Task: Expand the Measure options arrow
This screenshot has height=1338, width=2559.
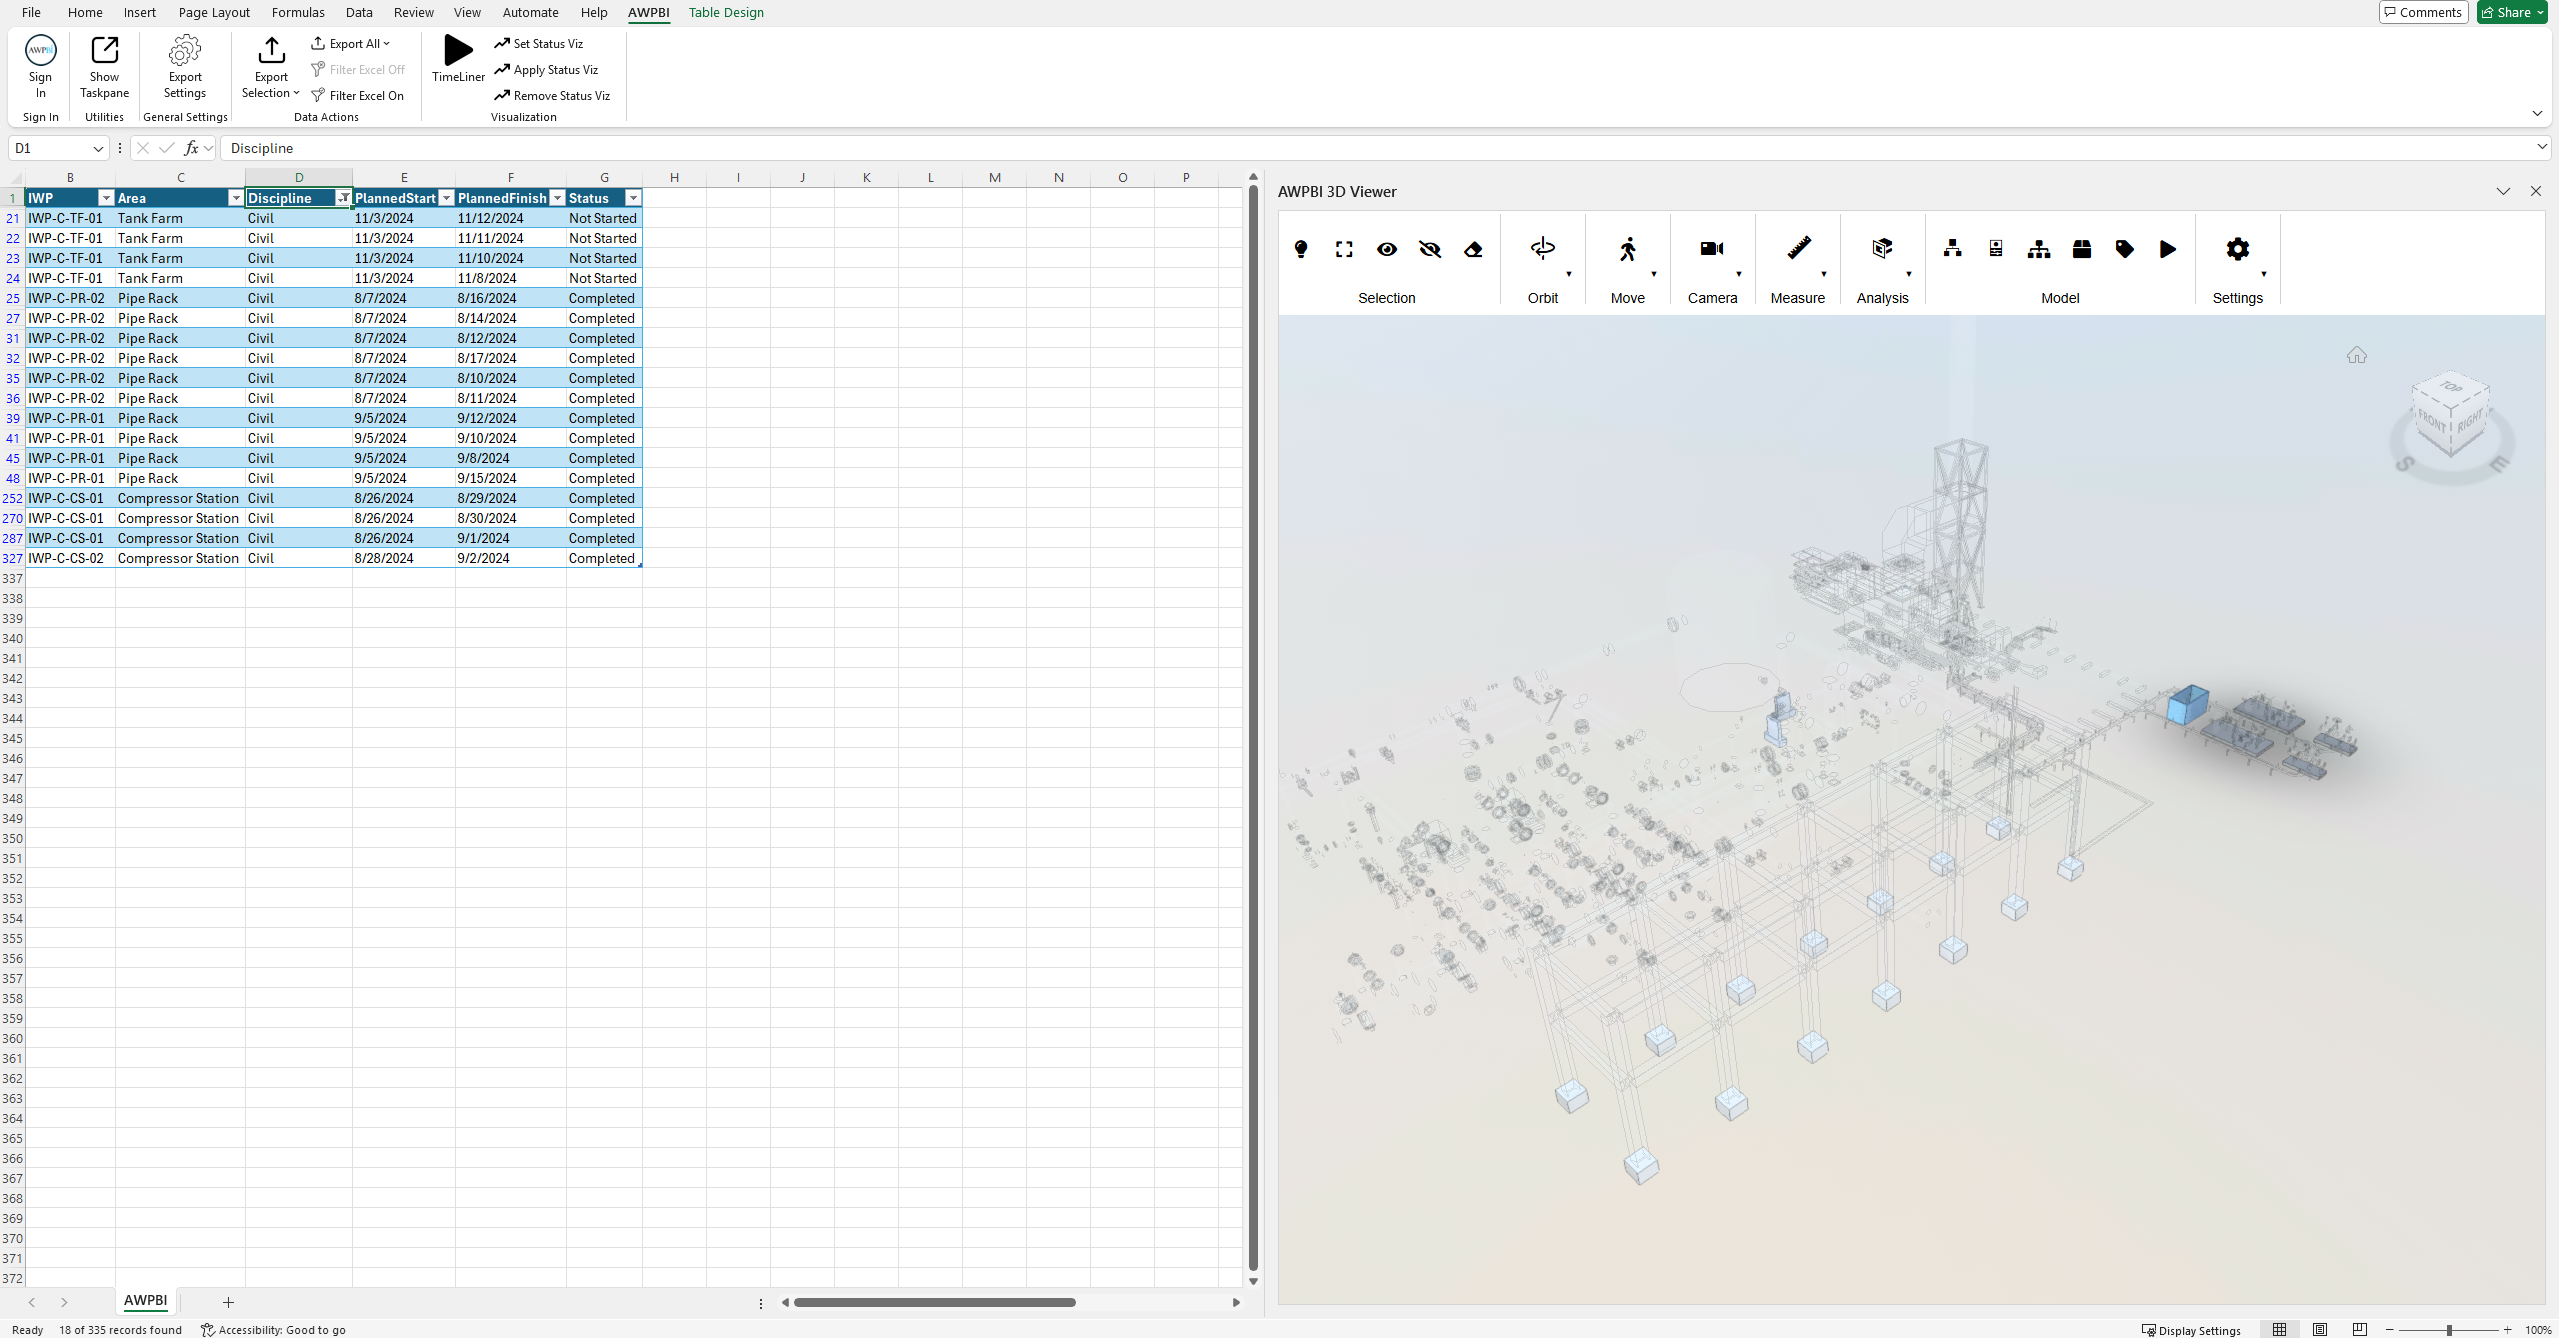Action: coord(1824,274)
